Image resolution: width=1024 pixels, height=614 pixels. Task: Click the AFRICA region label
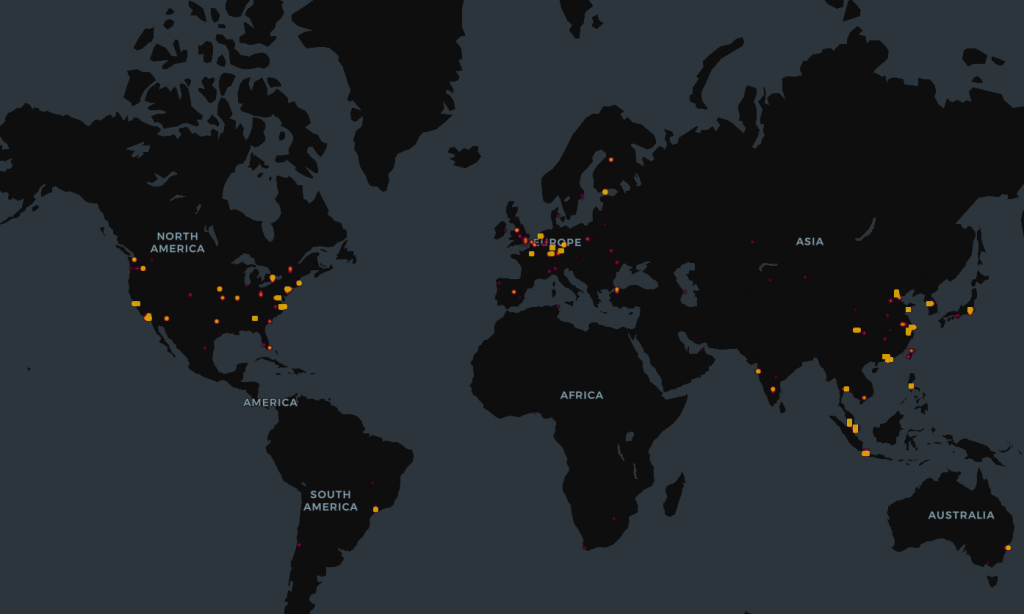(583, 394)
